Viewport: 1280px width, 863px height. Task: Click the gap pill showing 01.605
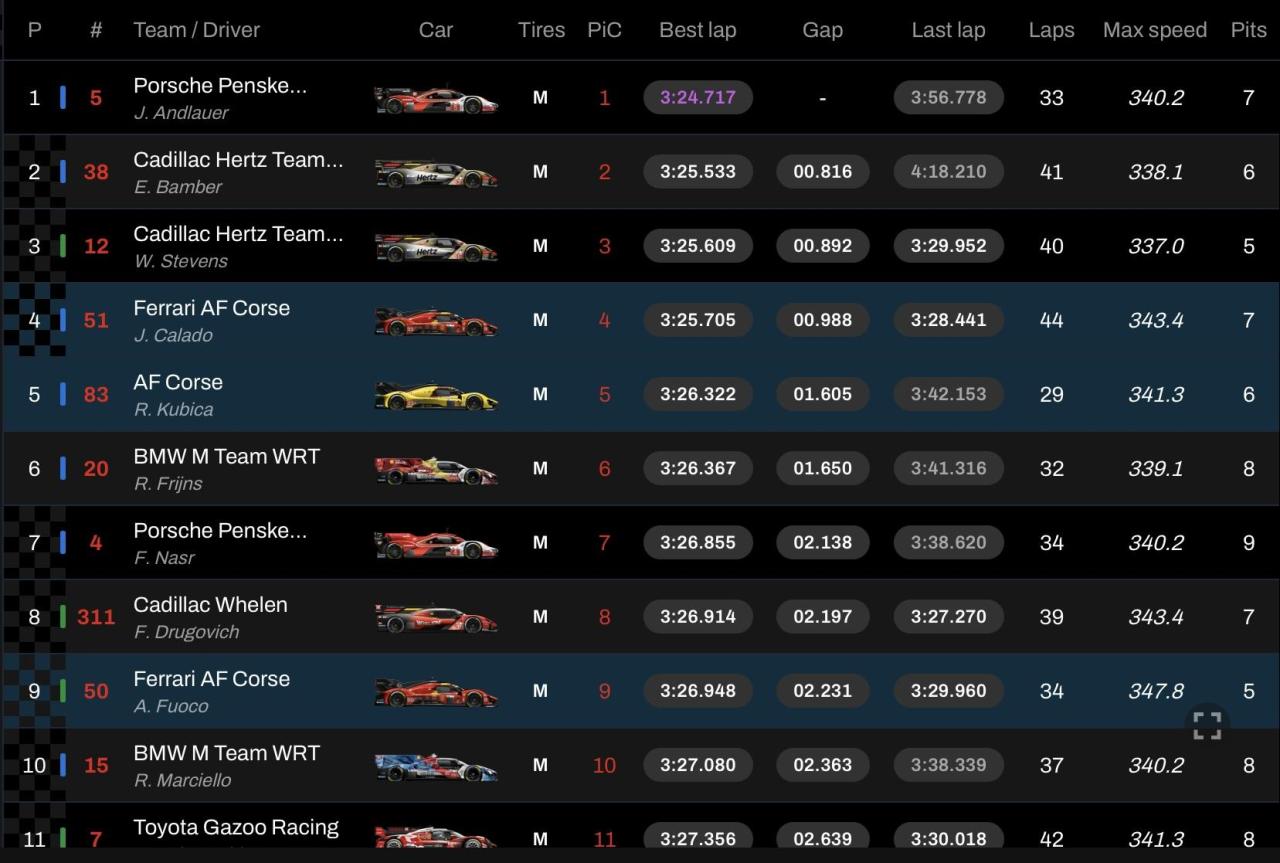pos(822,394)
